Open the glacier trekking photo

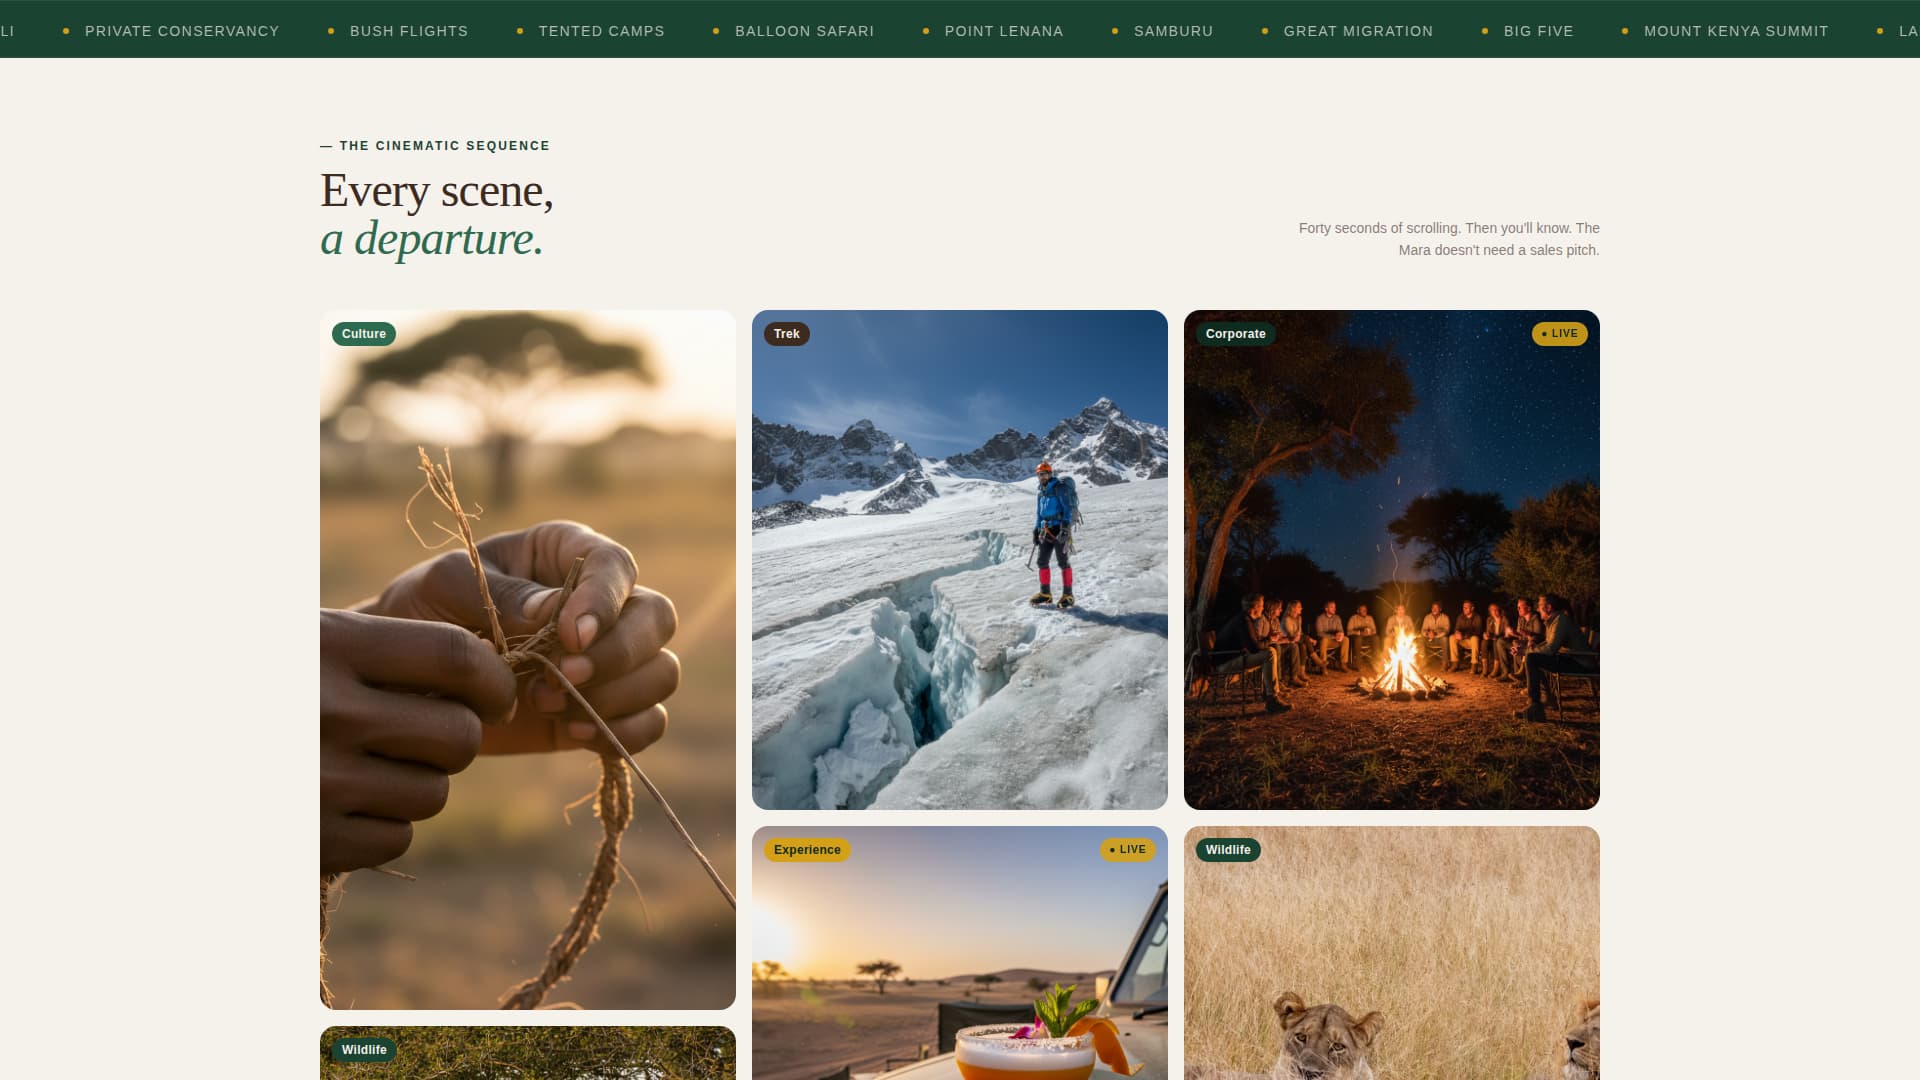[x=960, y=560]
